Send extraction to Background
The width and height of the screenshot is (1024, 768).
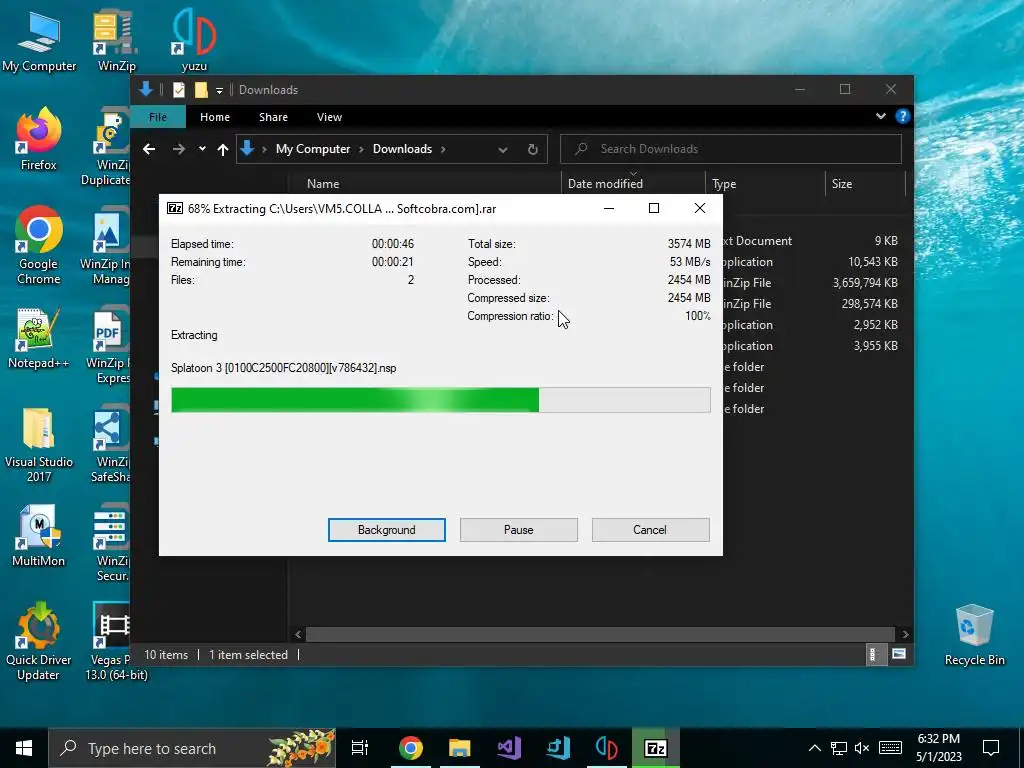(x=387, y=530)
